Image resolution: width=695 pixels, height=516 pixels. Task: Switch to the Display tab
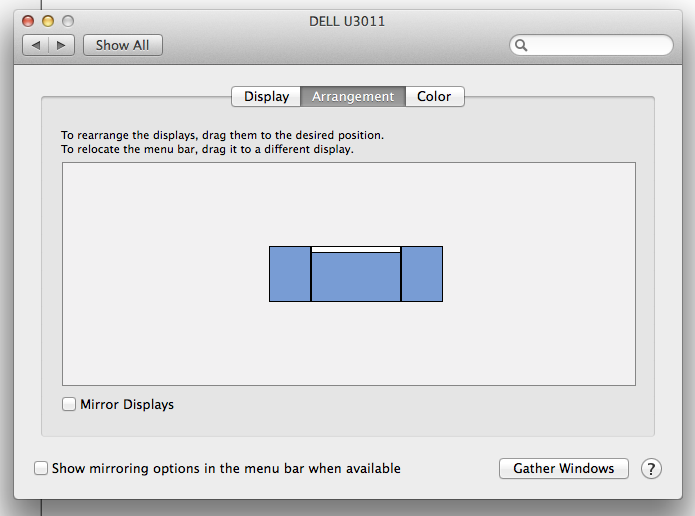coord(266,97)
